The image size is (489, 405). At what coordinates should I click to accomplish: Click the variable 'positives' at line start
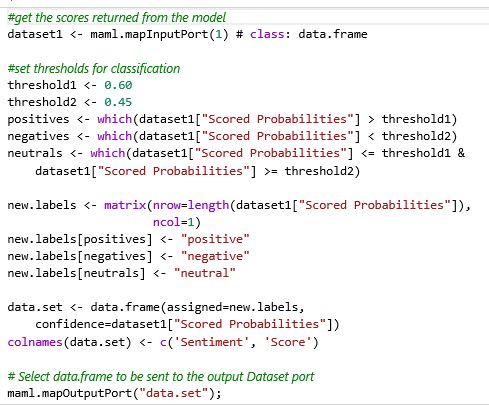click(x=38, y=119)
